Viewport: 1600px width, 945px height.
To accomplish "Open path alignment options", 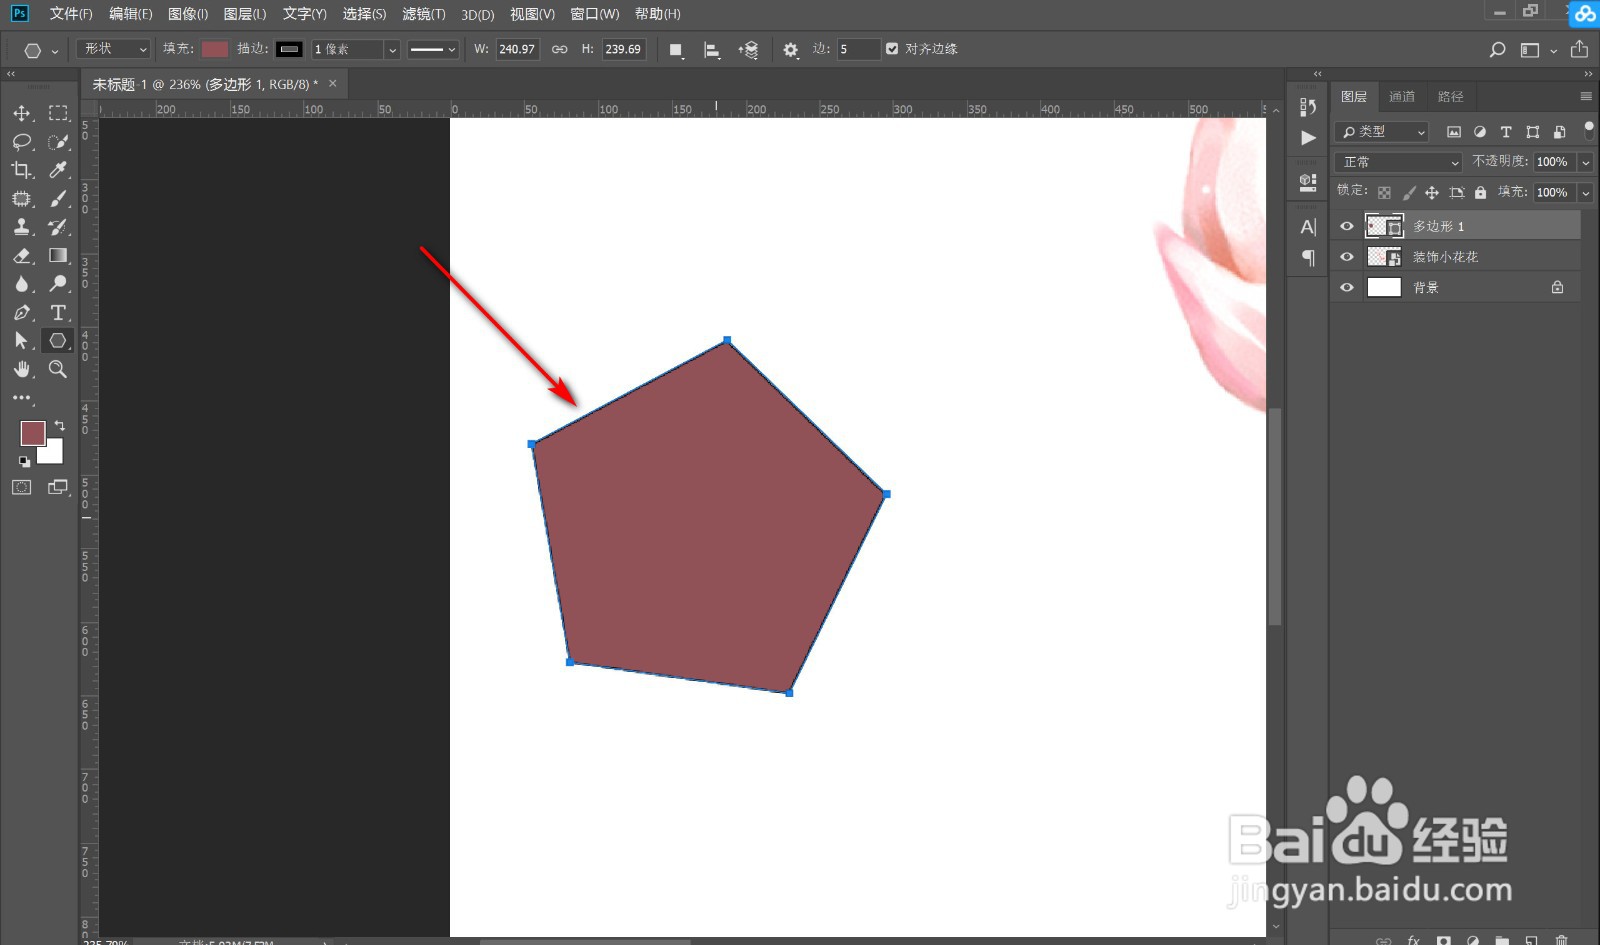I will coord(712,50).
